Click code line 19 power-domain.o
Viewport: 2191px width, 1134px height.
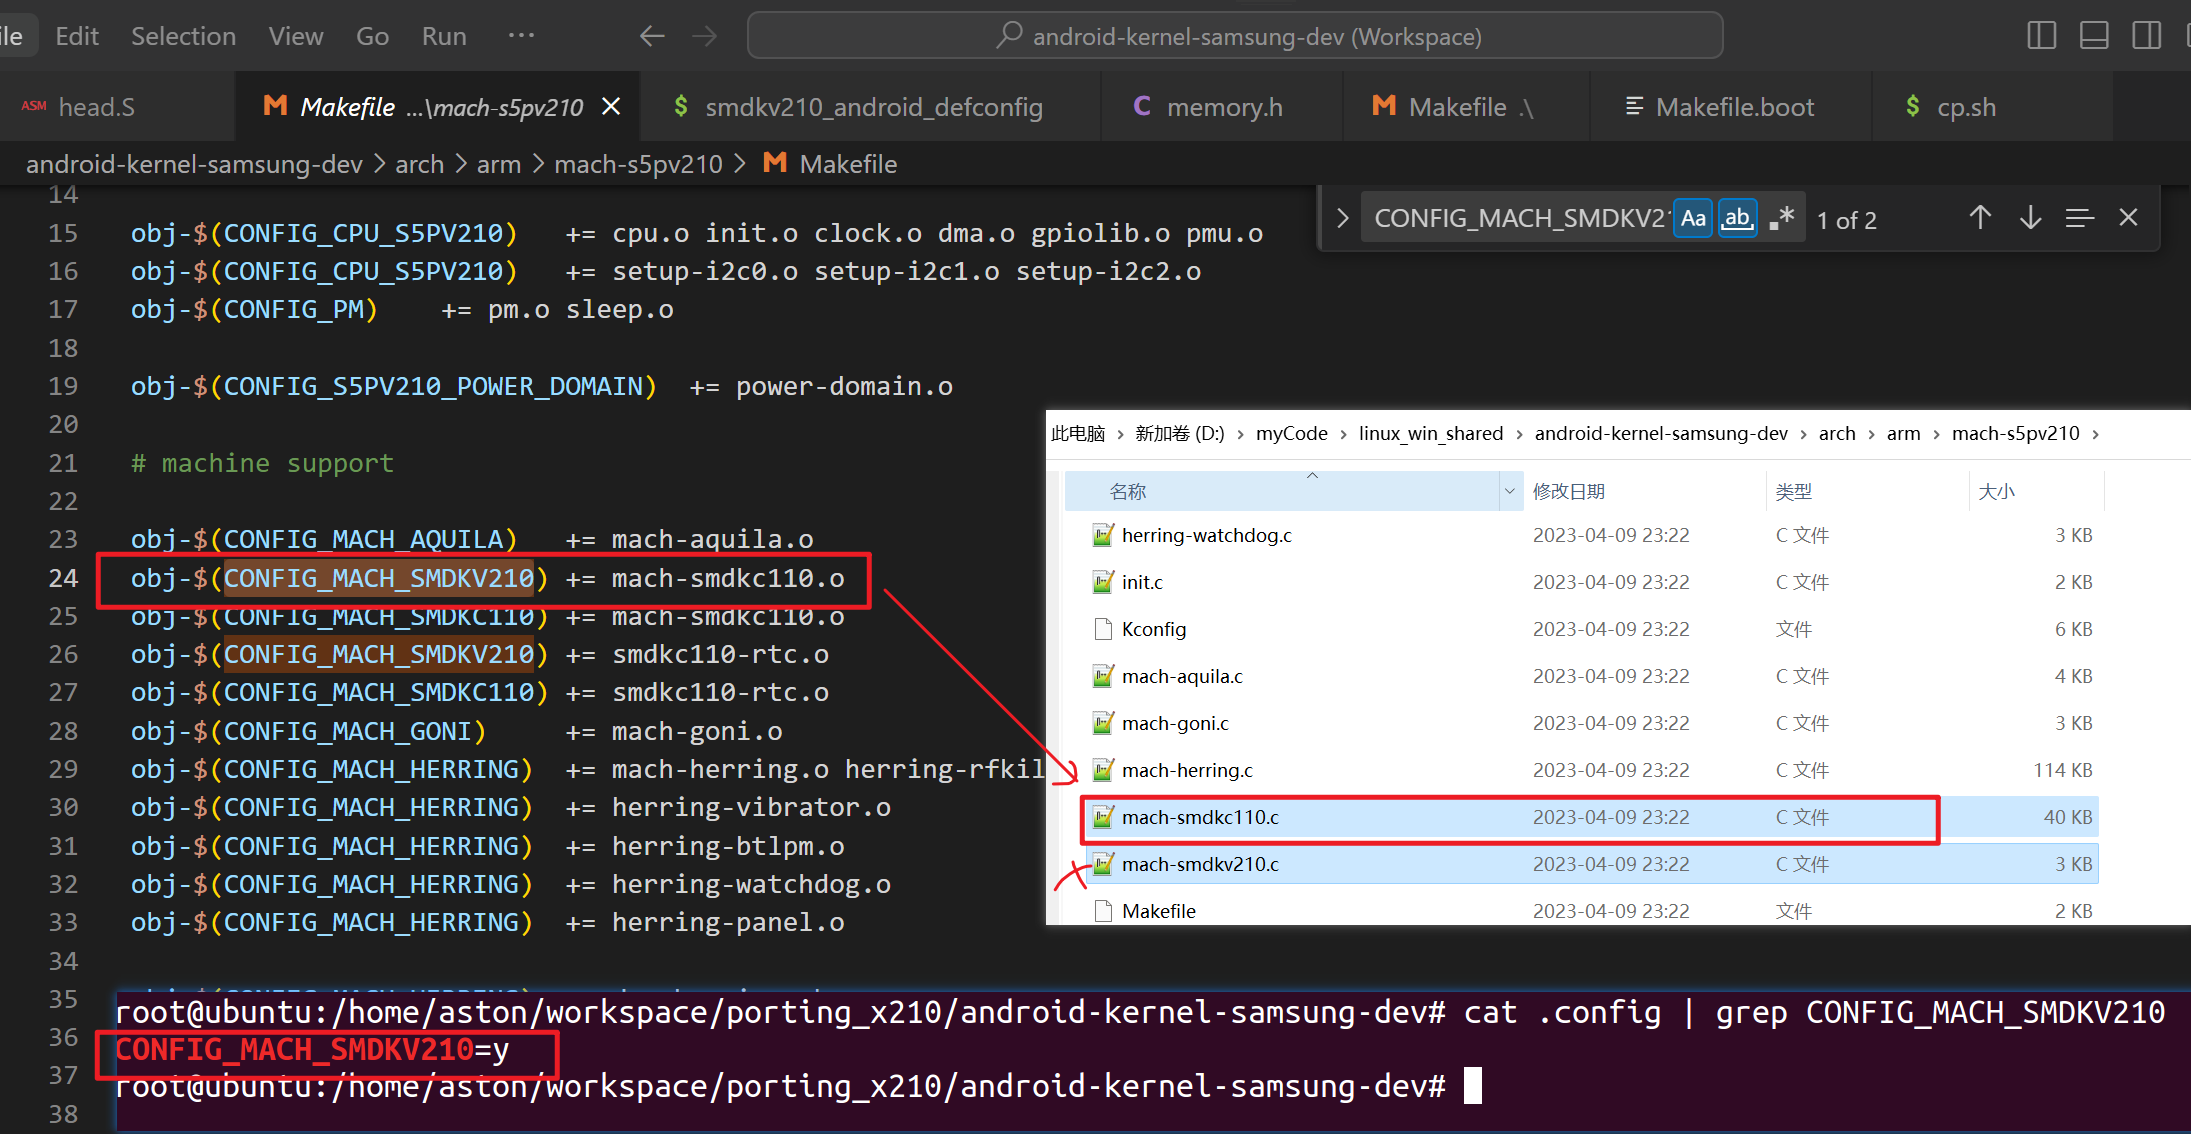pos(541,386)
